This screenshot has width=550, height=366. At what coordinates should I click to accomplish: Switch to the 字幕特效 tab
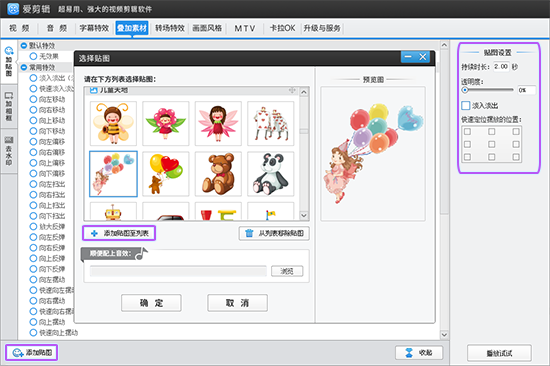(x=94, y=28)
